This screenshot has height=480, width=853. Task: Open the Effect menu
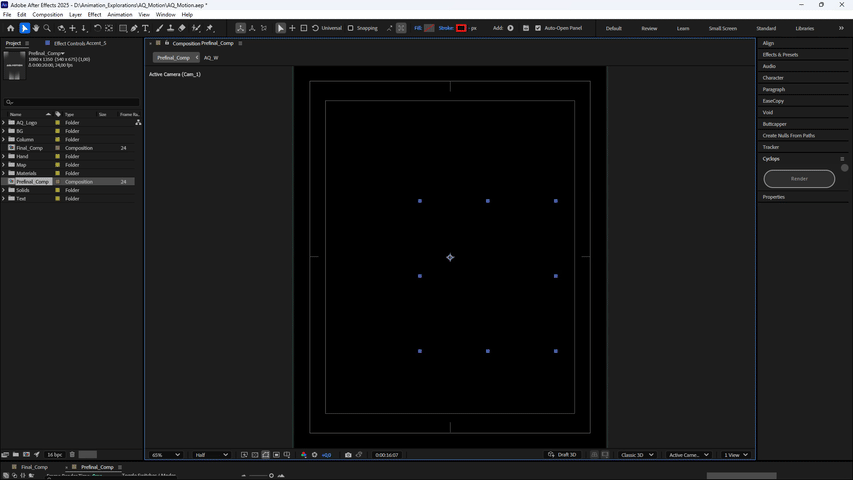click(94, 15)
